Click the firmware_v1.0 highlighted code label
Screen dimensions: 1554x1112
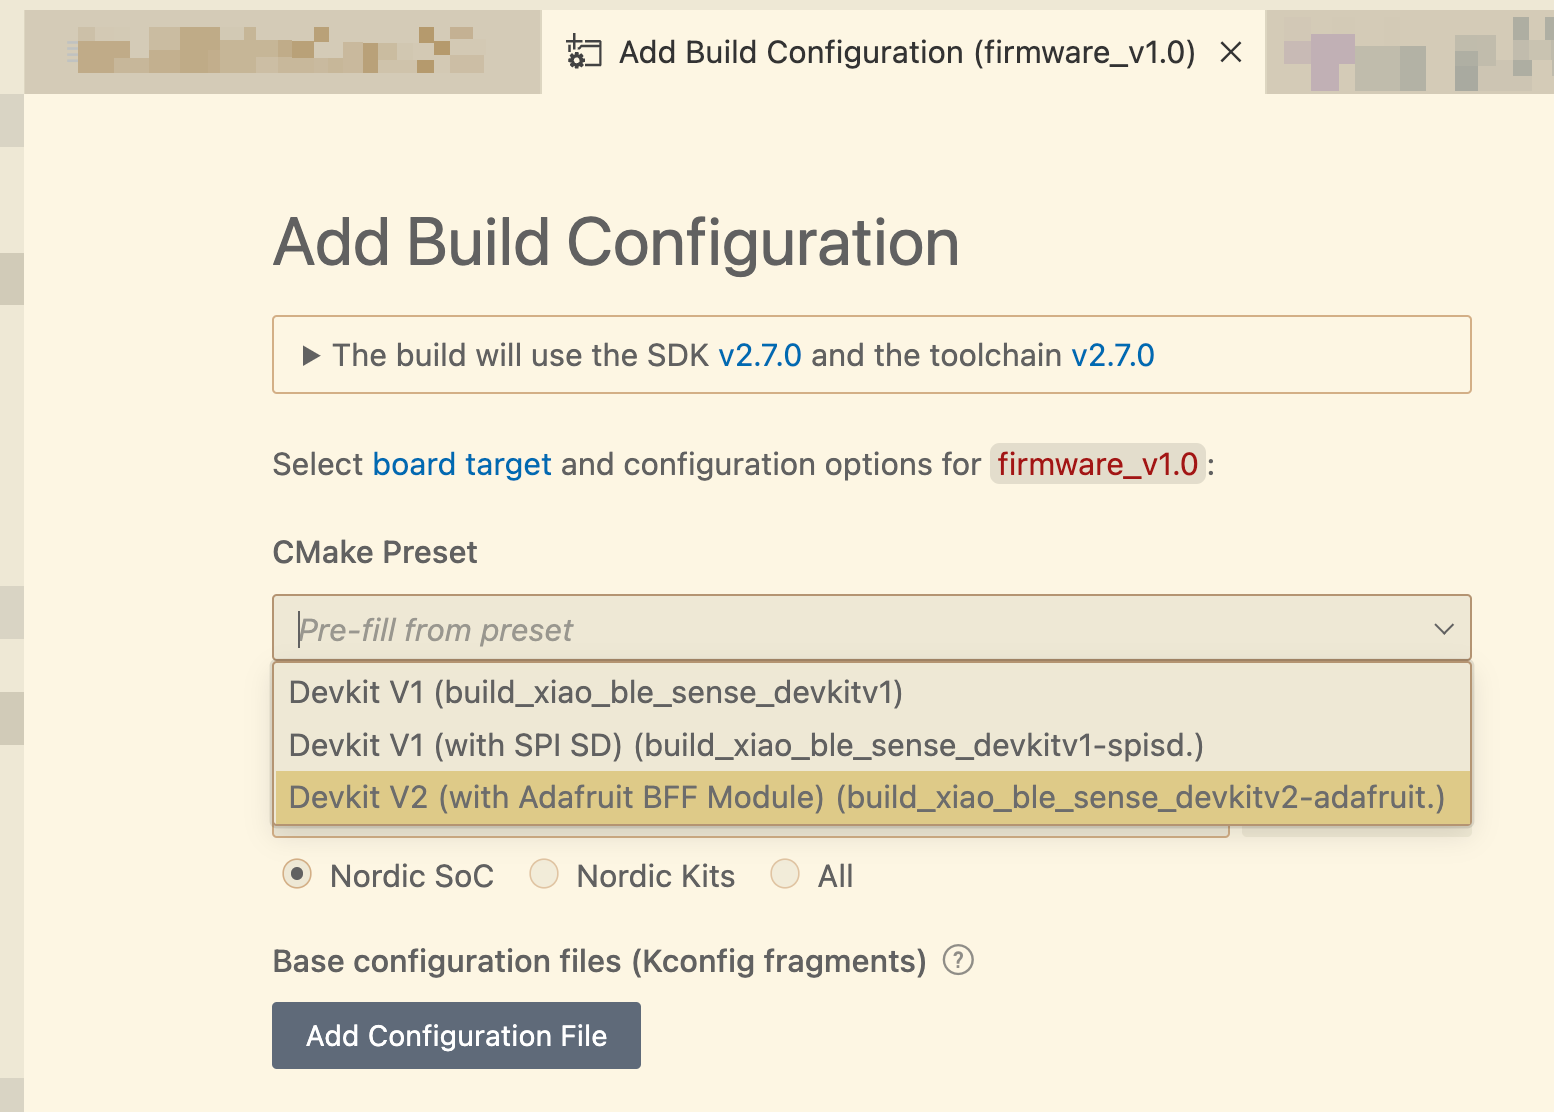pos(1097,464)
